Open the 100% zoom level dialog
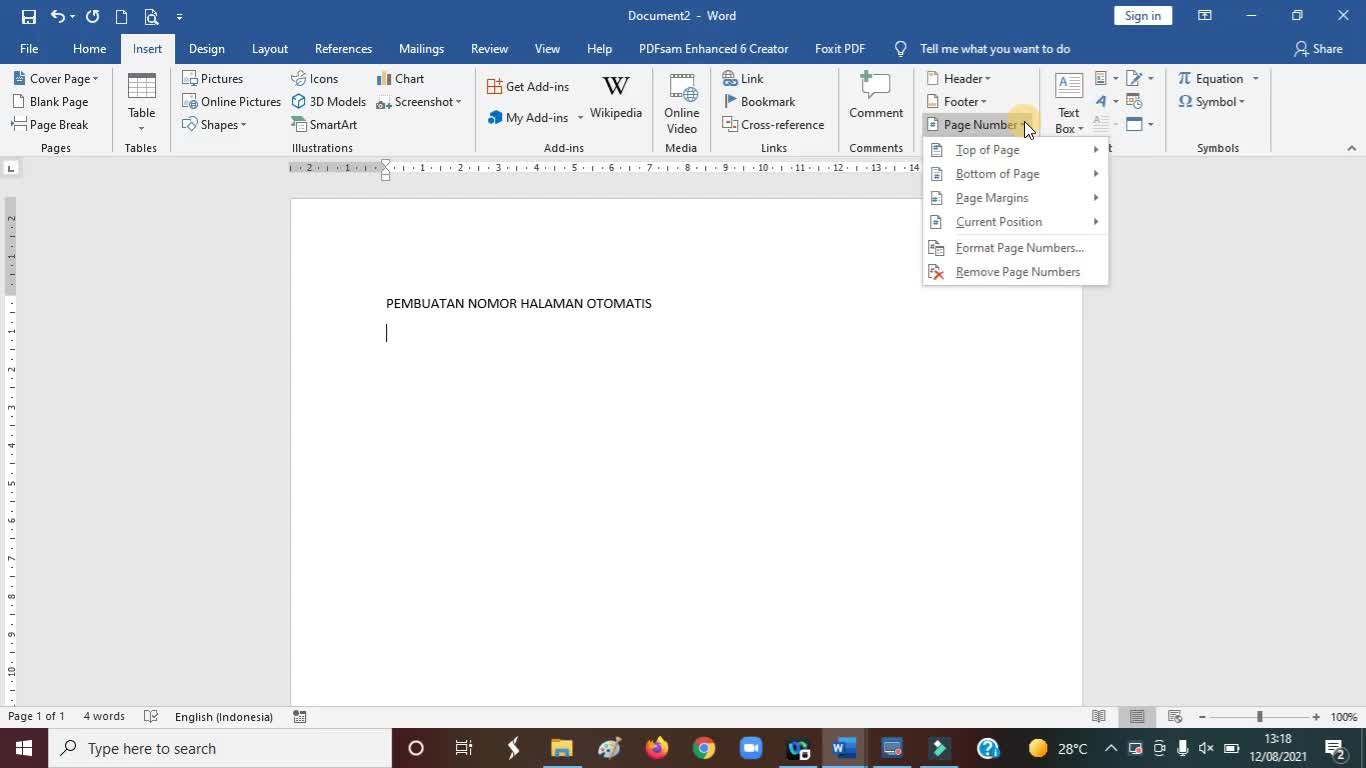 click(1344, 717)
